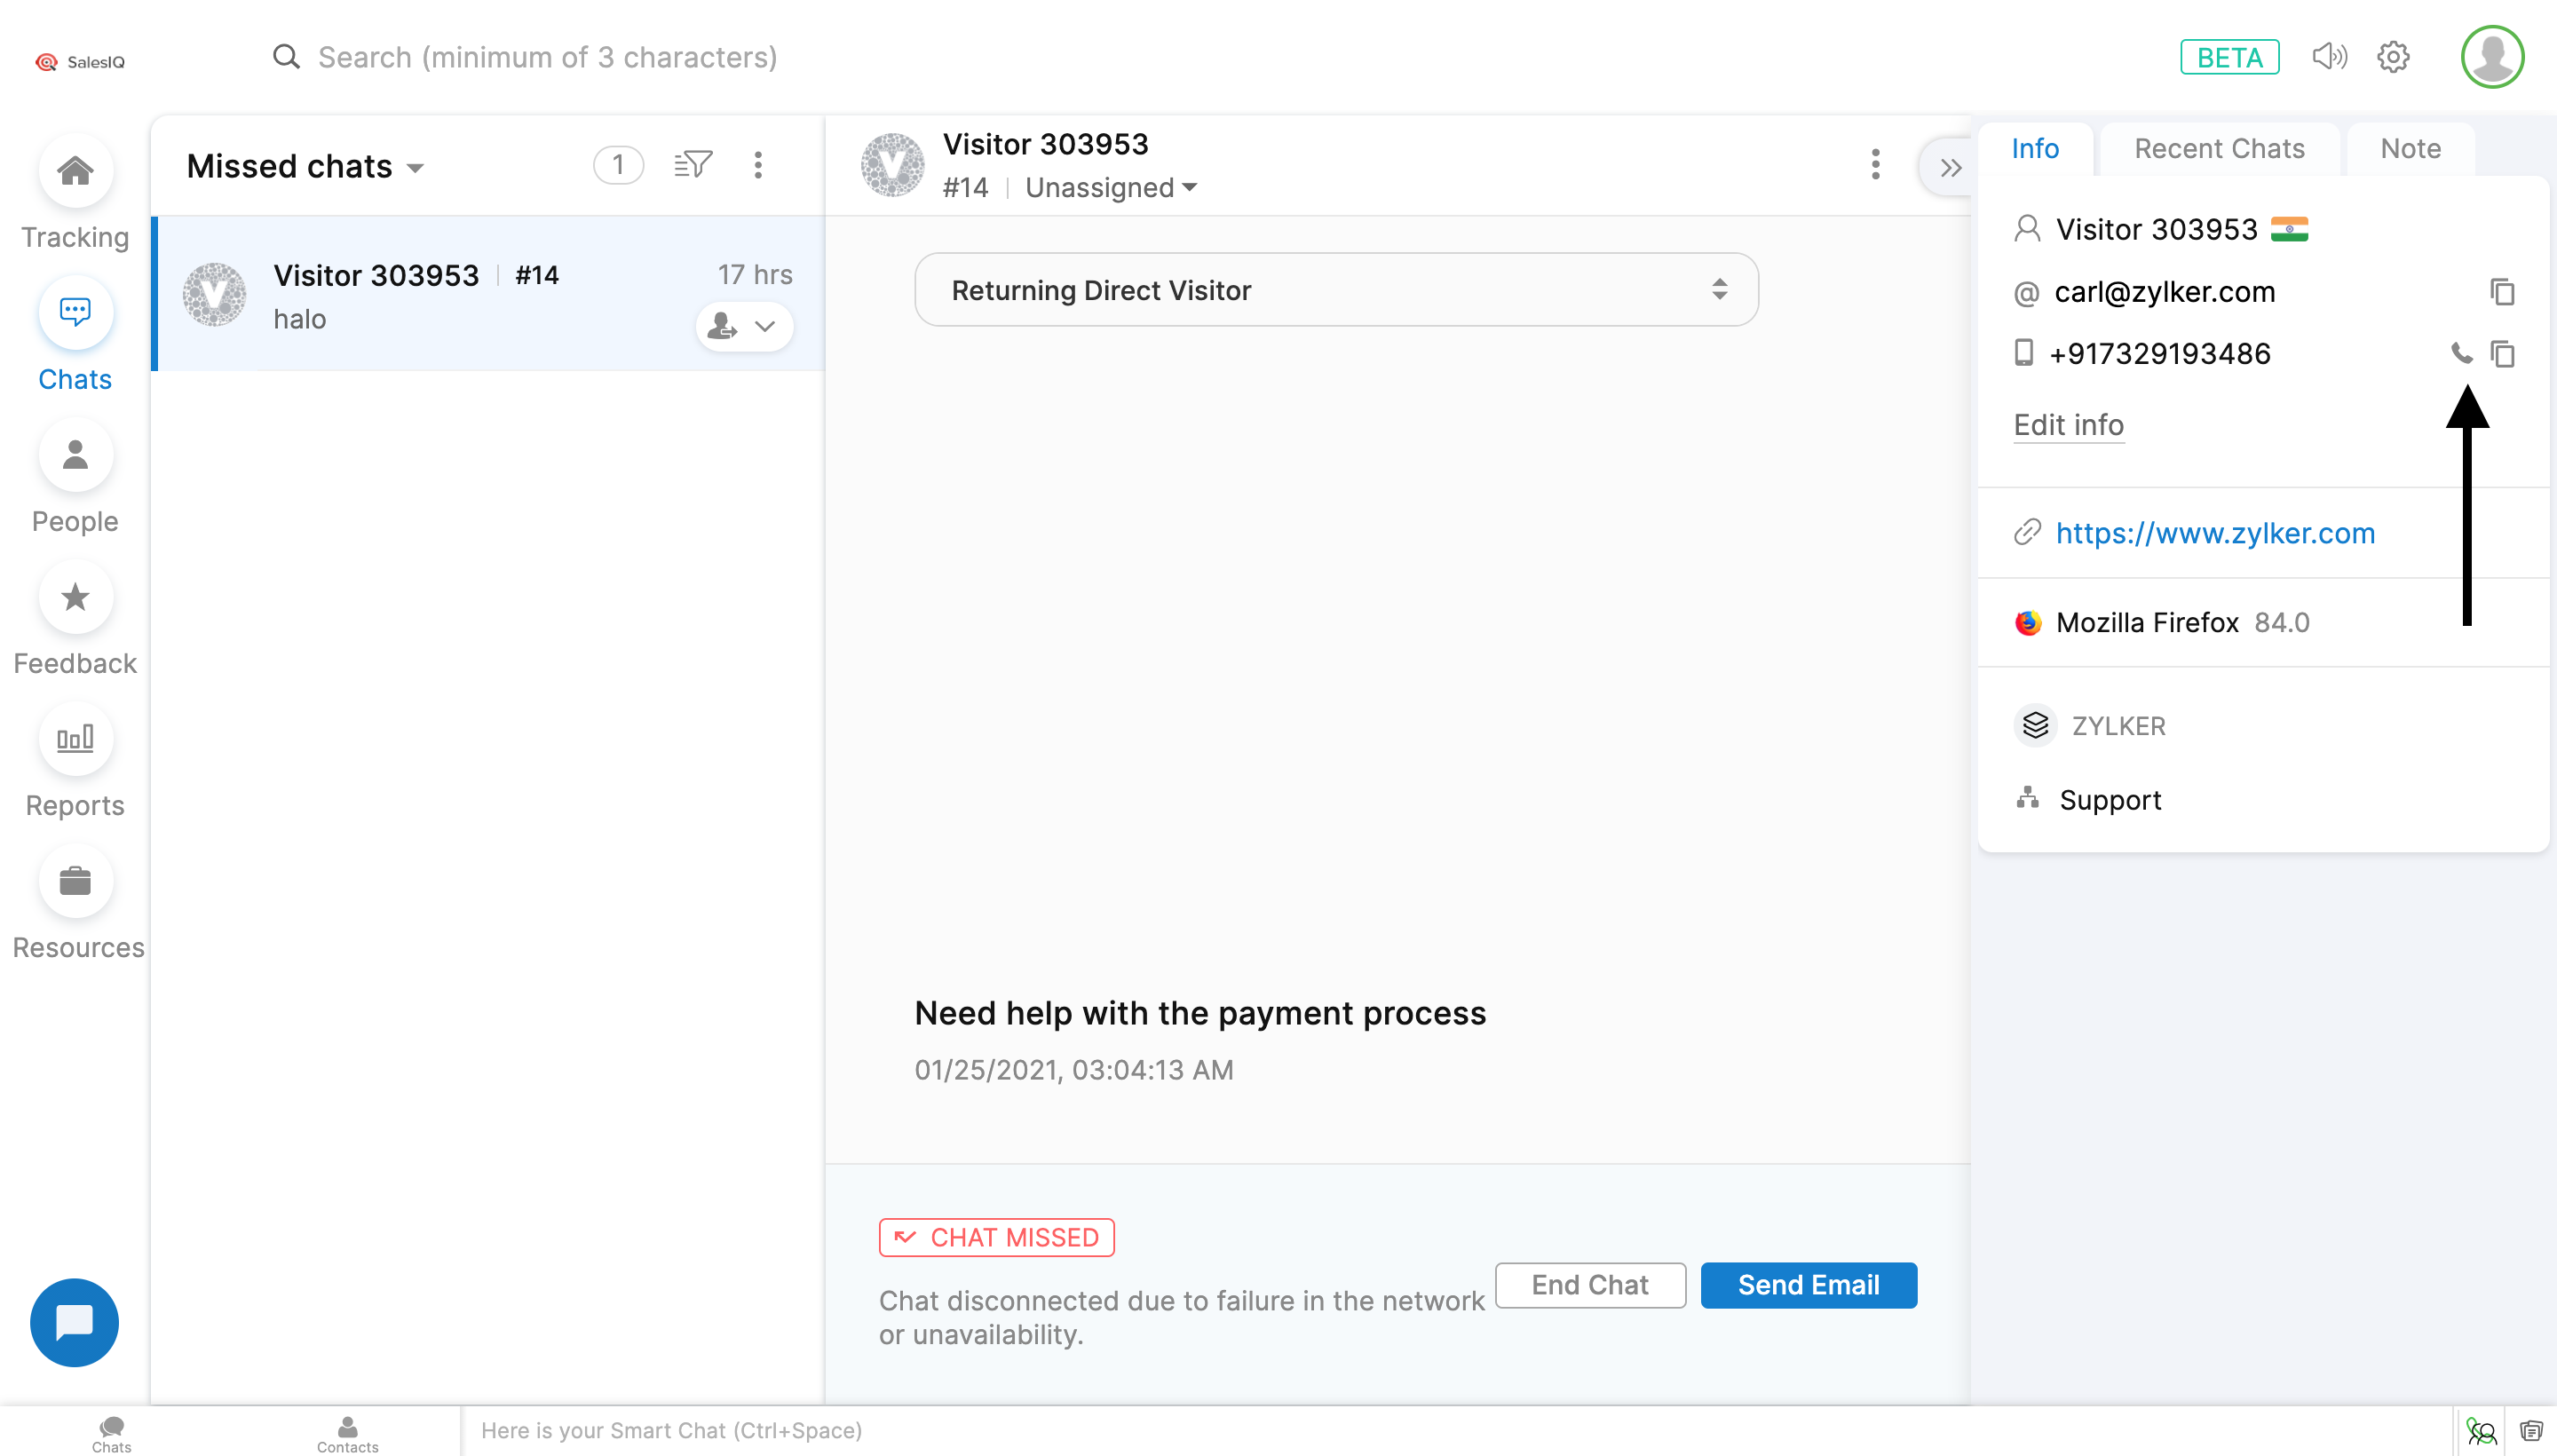Go to Tracking home icon

click(75, 172)
